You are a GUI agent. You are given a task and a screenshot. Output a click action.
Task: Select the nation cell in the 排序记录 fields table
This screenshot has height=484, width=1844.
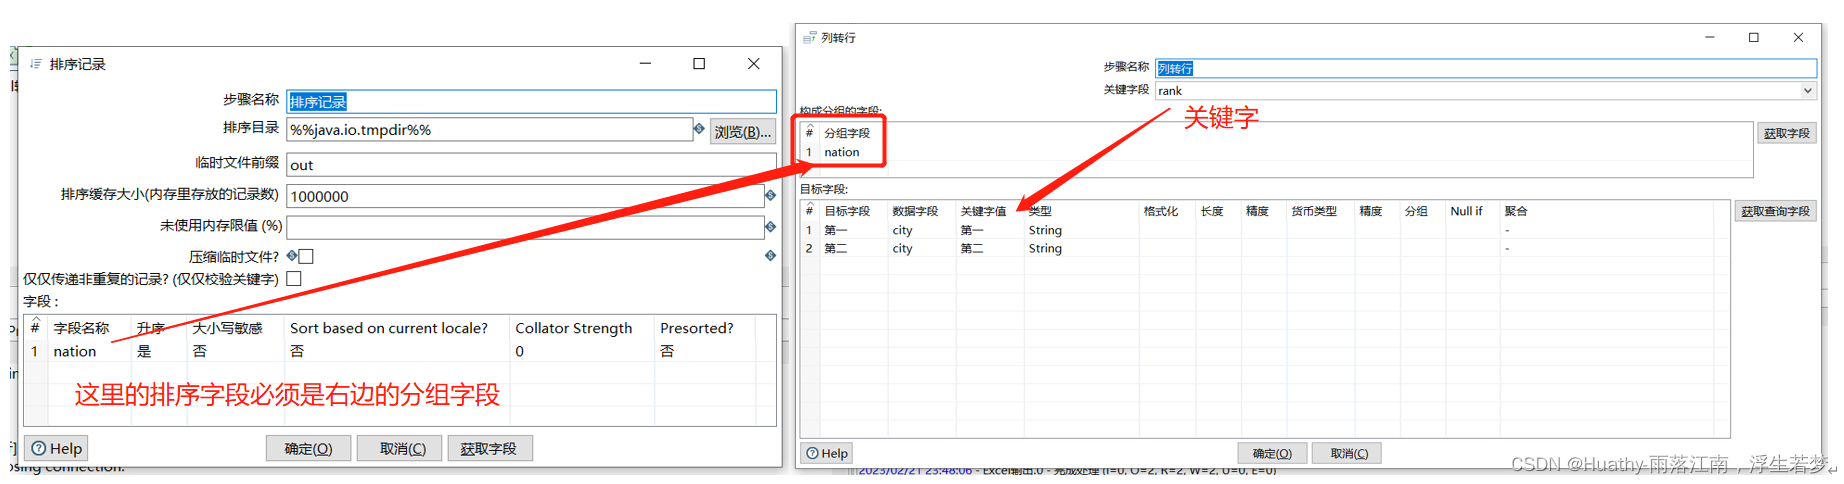pos(75,351)
